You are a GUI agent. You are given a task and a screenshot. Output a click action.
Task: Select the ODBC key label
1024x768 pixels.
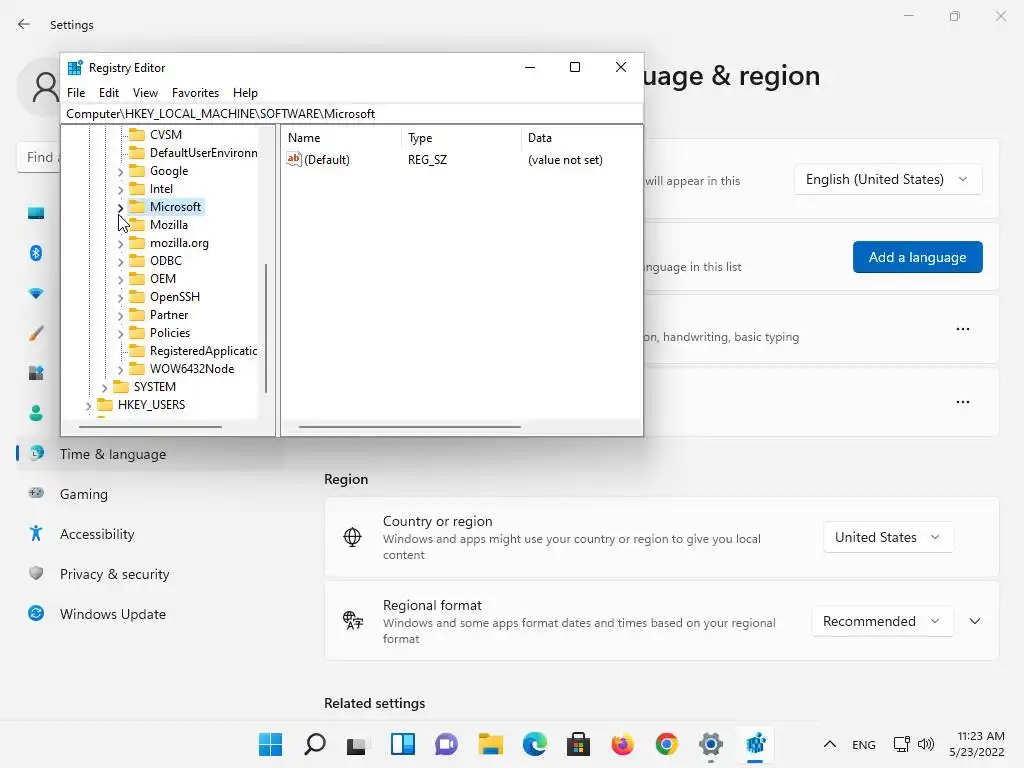pyautogui.click(x=165, y=261)
